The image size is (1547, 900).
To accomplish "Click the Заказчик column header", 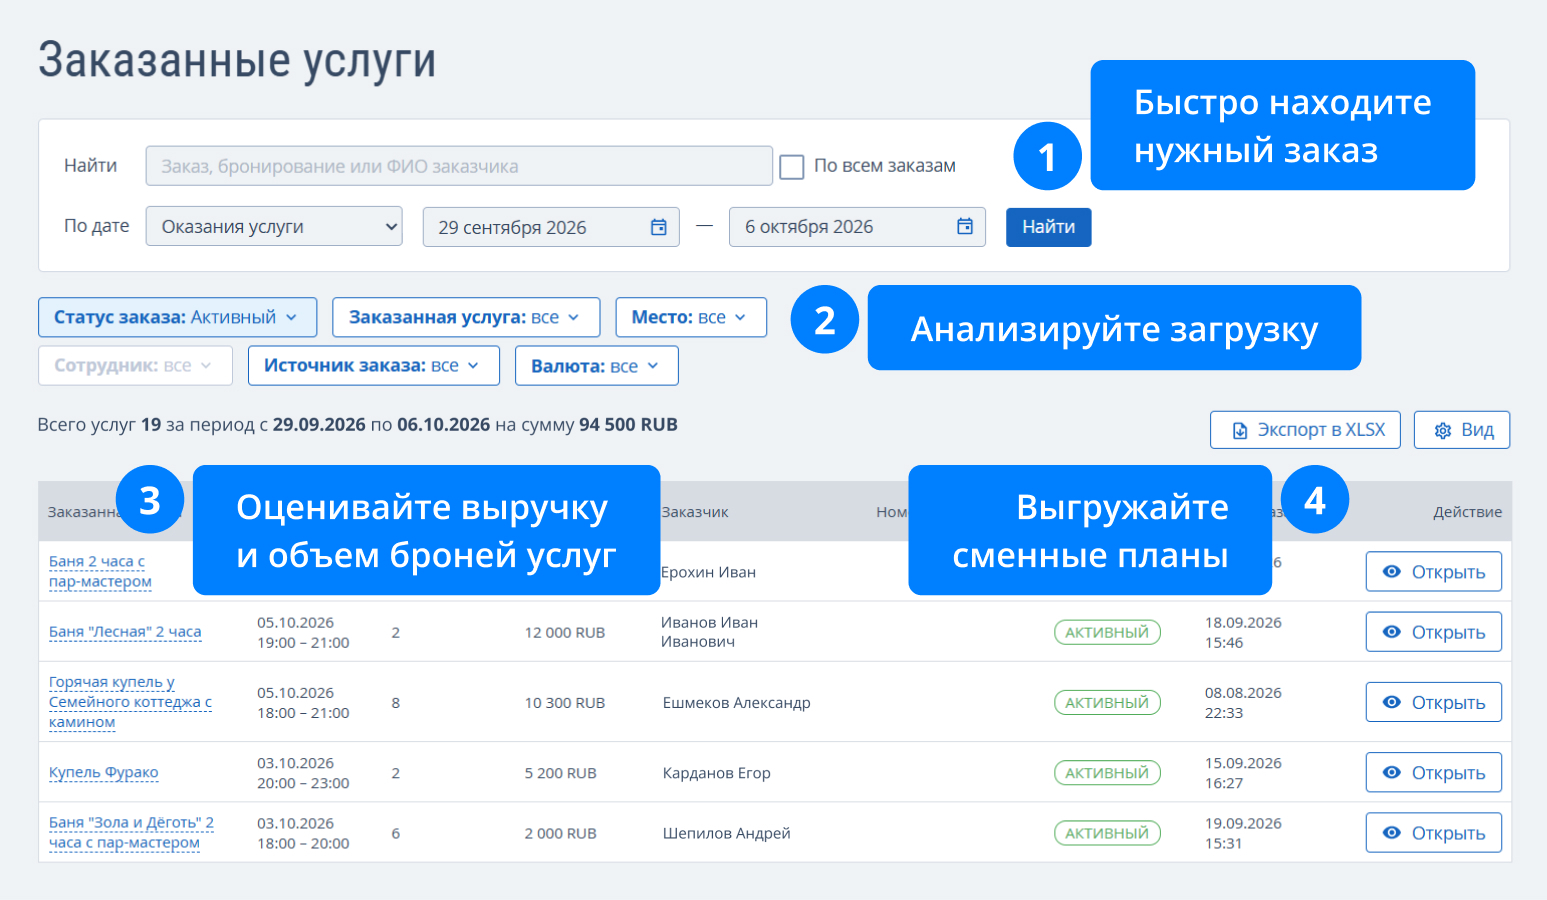I will point(695,512).
